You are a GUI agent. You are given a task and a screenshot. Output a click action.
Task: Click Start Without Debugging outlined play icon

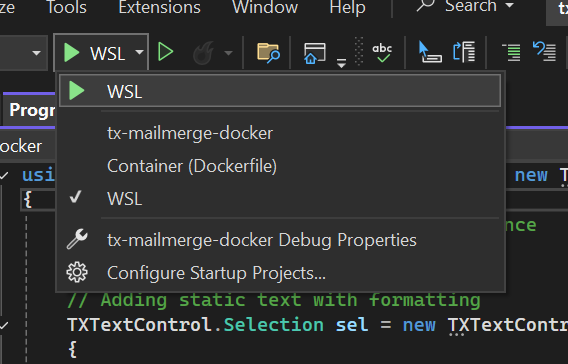166,52
